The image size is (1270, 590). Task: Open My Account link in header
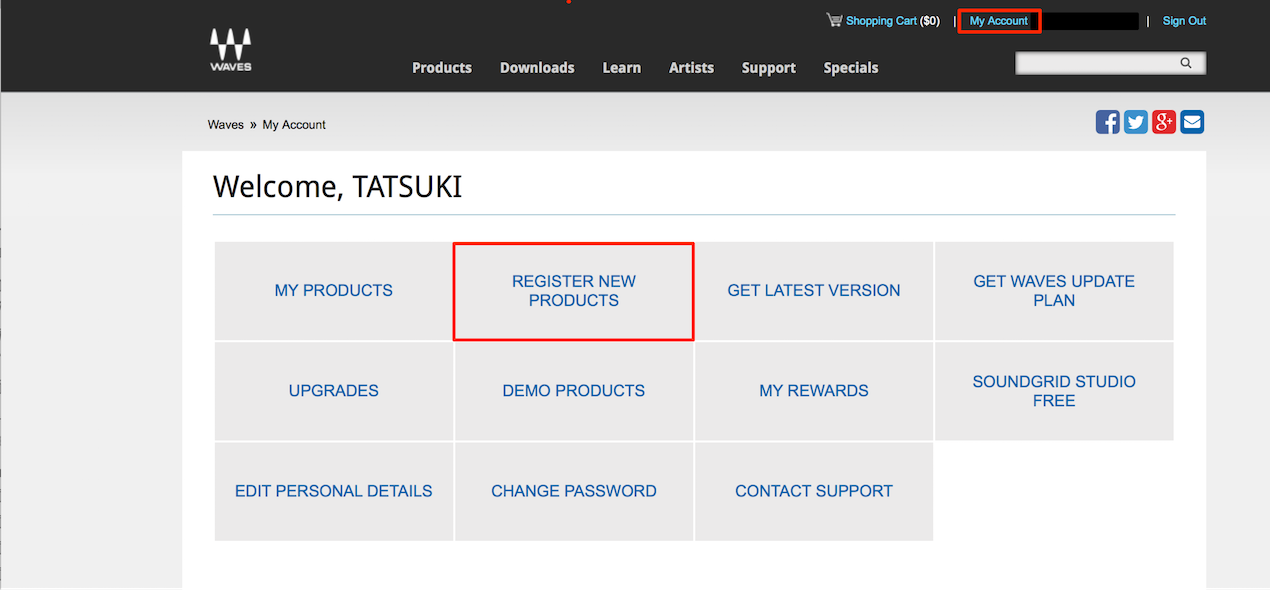(999, 21)
